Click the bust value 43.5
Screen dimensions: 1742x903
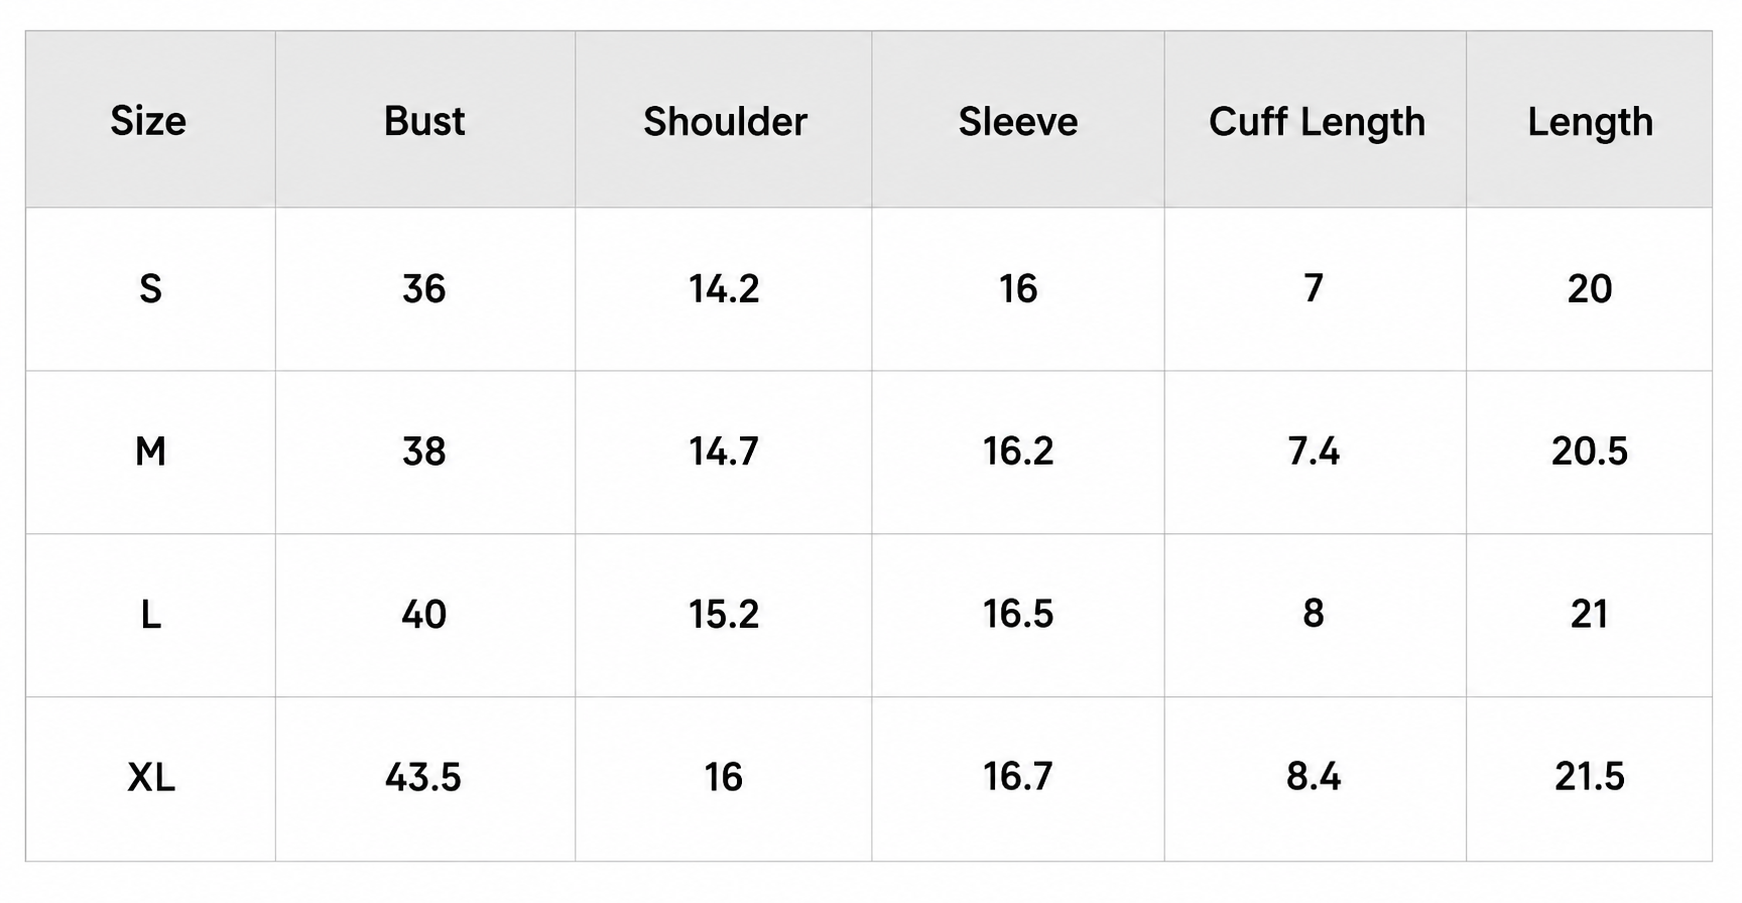click(423, 777)
